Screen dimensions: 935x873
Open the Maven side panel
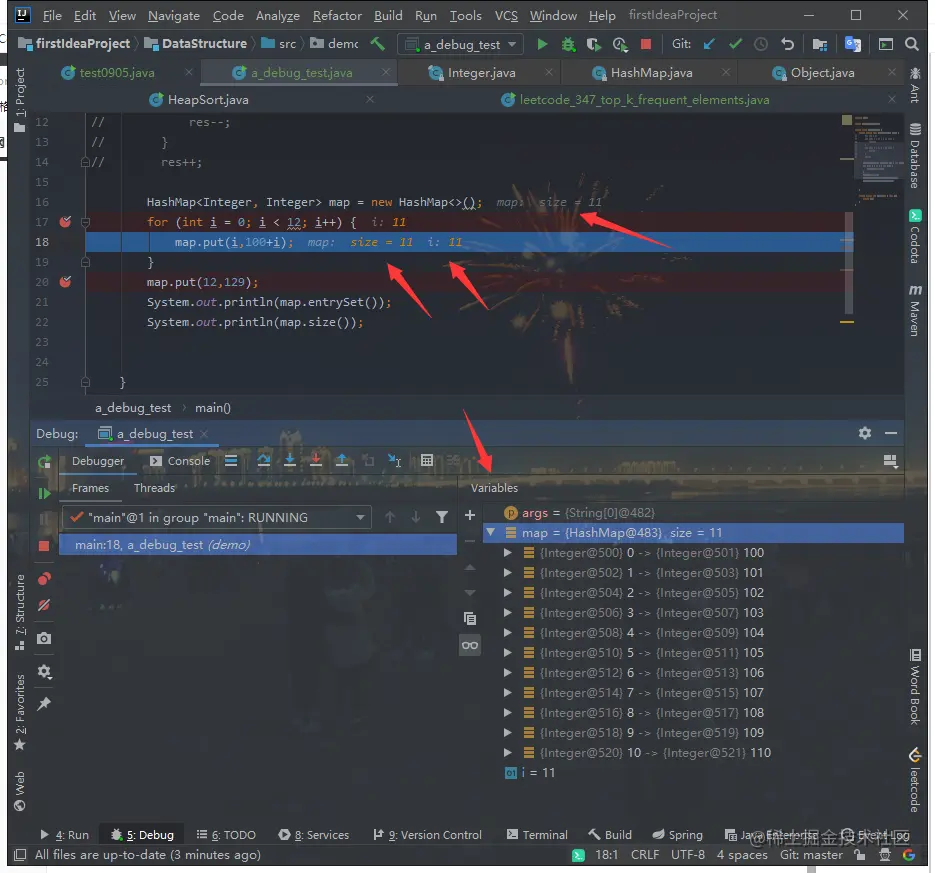pos(915,310)
